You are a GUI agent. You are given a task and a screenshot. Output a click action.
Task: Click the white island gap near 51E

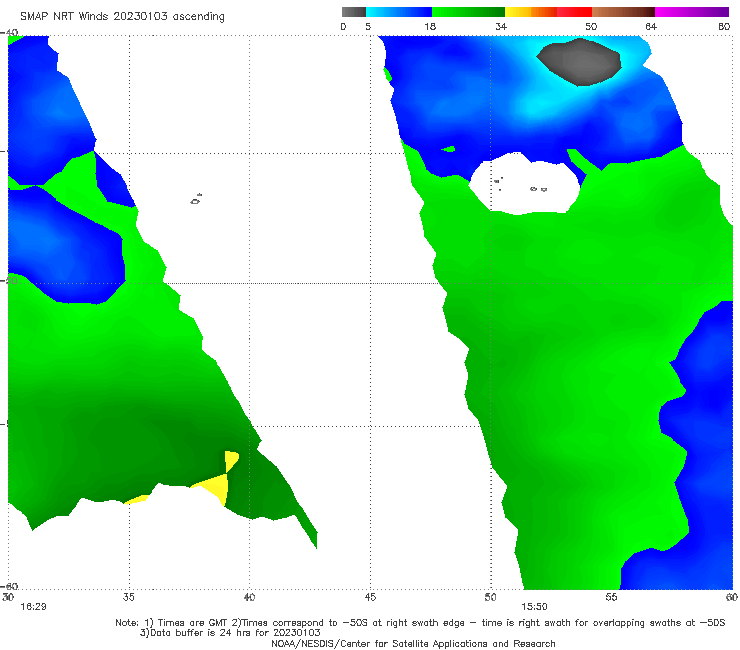pos(525,184)
